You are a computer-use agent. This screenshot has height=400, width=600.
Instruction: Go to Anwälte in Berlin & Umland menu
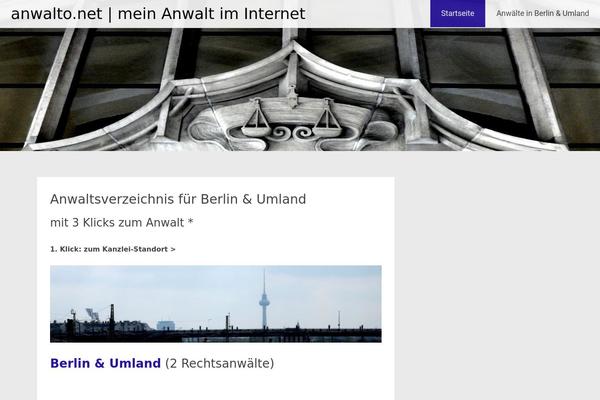pos(542,13)
